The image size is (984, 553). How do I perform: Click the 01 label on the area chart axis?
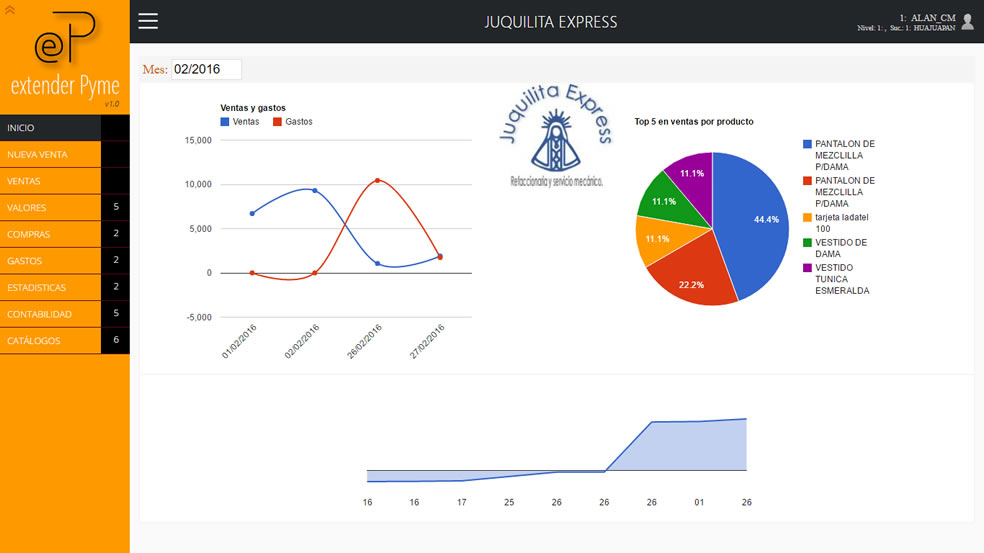(x=699, y=502)
